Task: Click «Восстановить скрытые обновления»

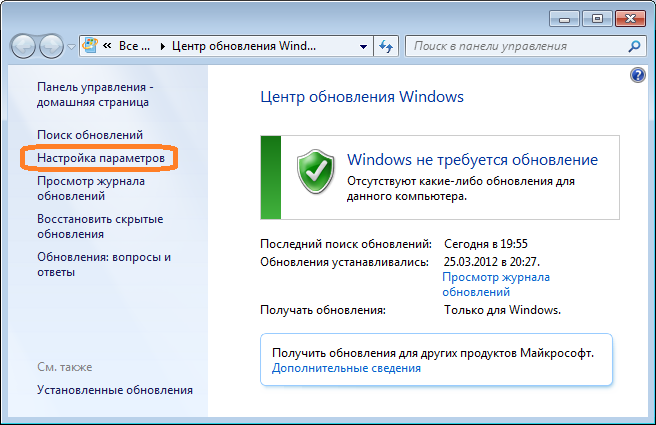Action: 100,226
